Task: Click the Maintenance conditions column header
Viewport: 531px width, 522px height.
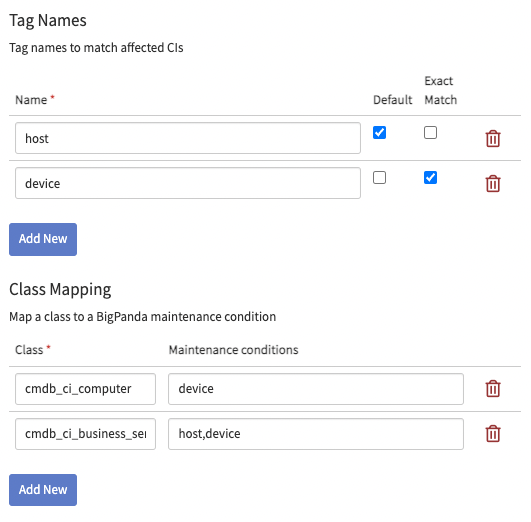Action: pyautogui.click(x=234, y=350)
